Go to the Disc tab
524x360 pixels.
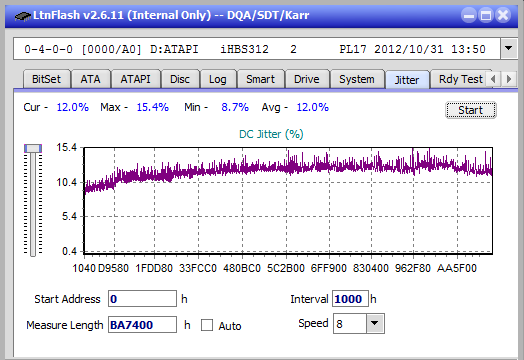click(x=180, y=79)
